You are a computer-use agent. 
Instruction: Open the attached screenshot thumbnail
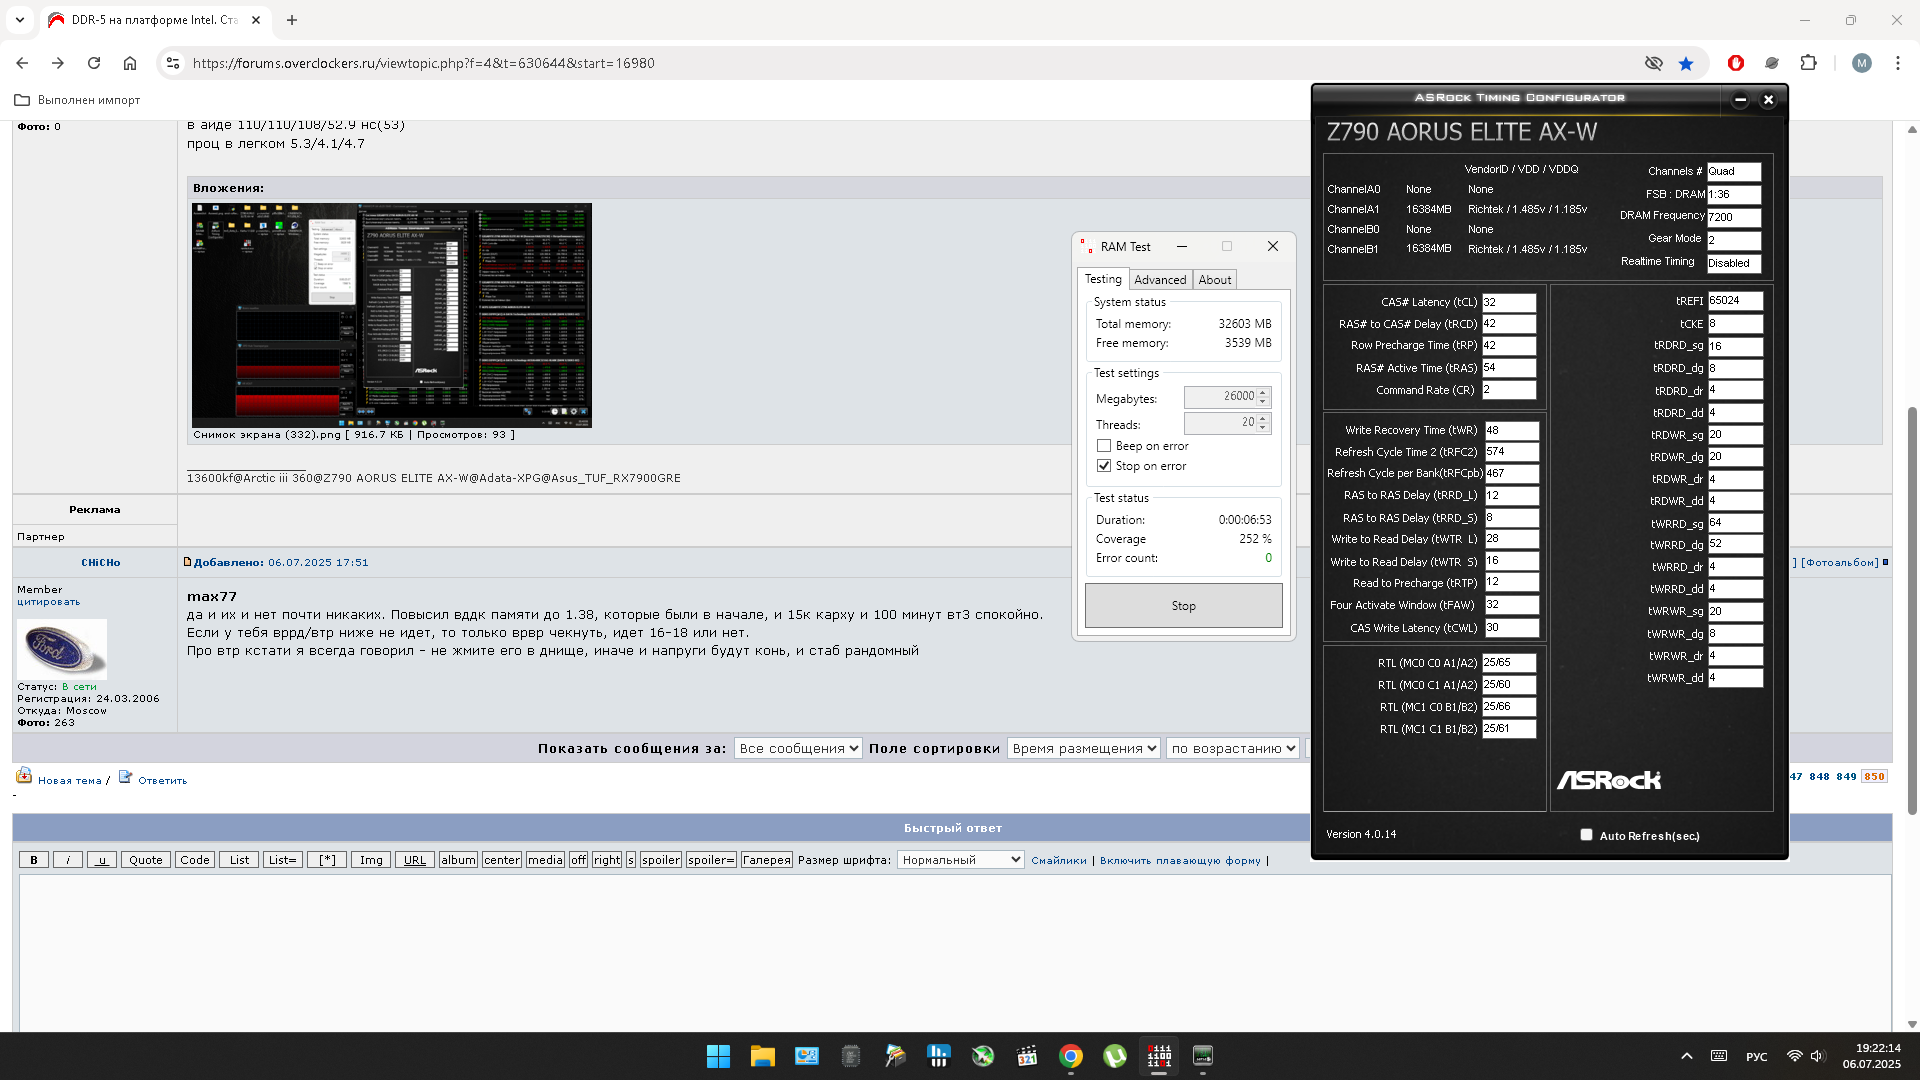(x=391, y=315)
